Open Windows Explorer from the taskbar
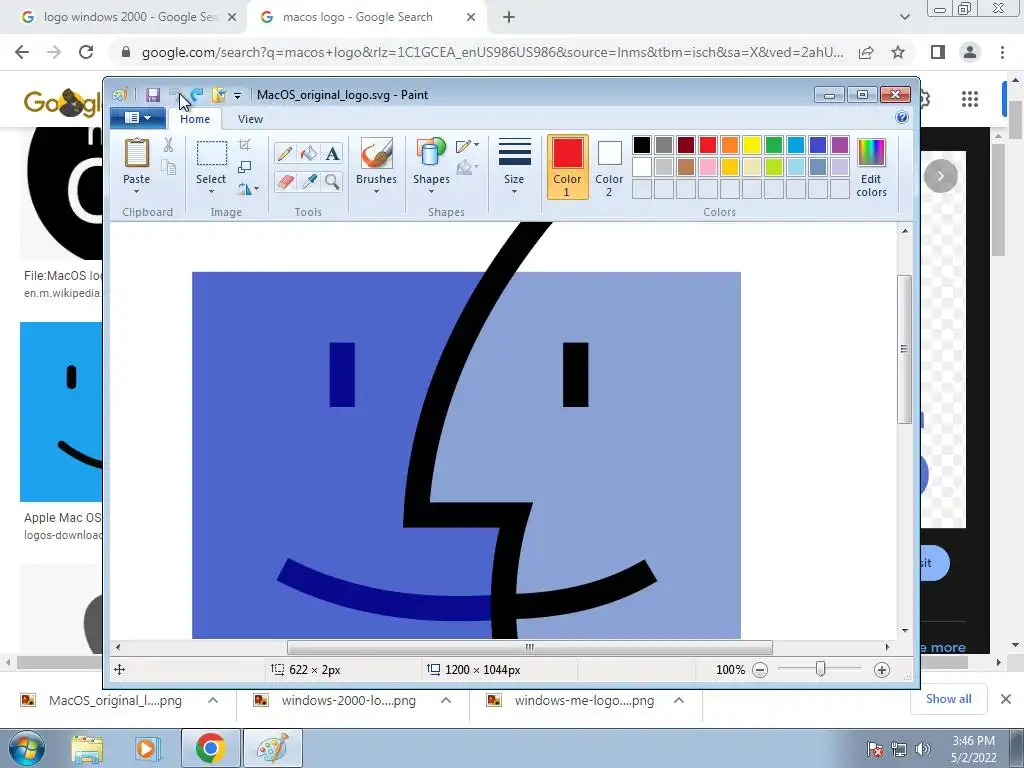Screen dimensions: 1024x768 (87, 748)
